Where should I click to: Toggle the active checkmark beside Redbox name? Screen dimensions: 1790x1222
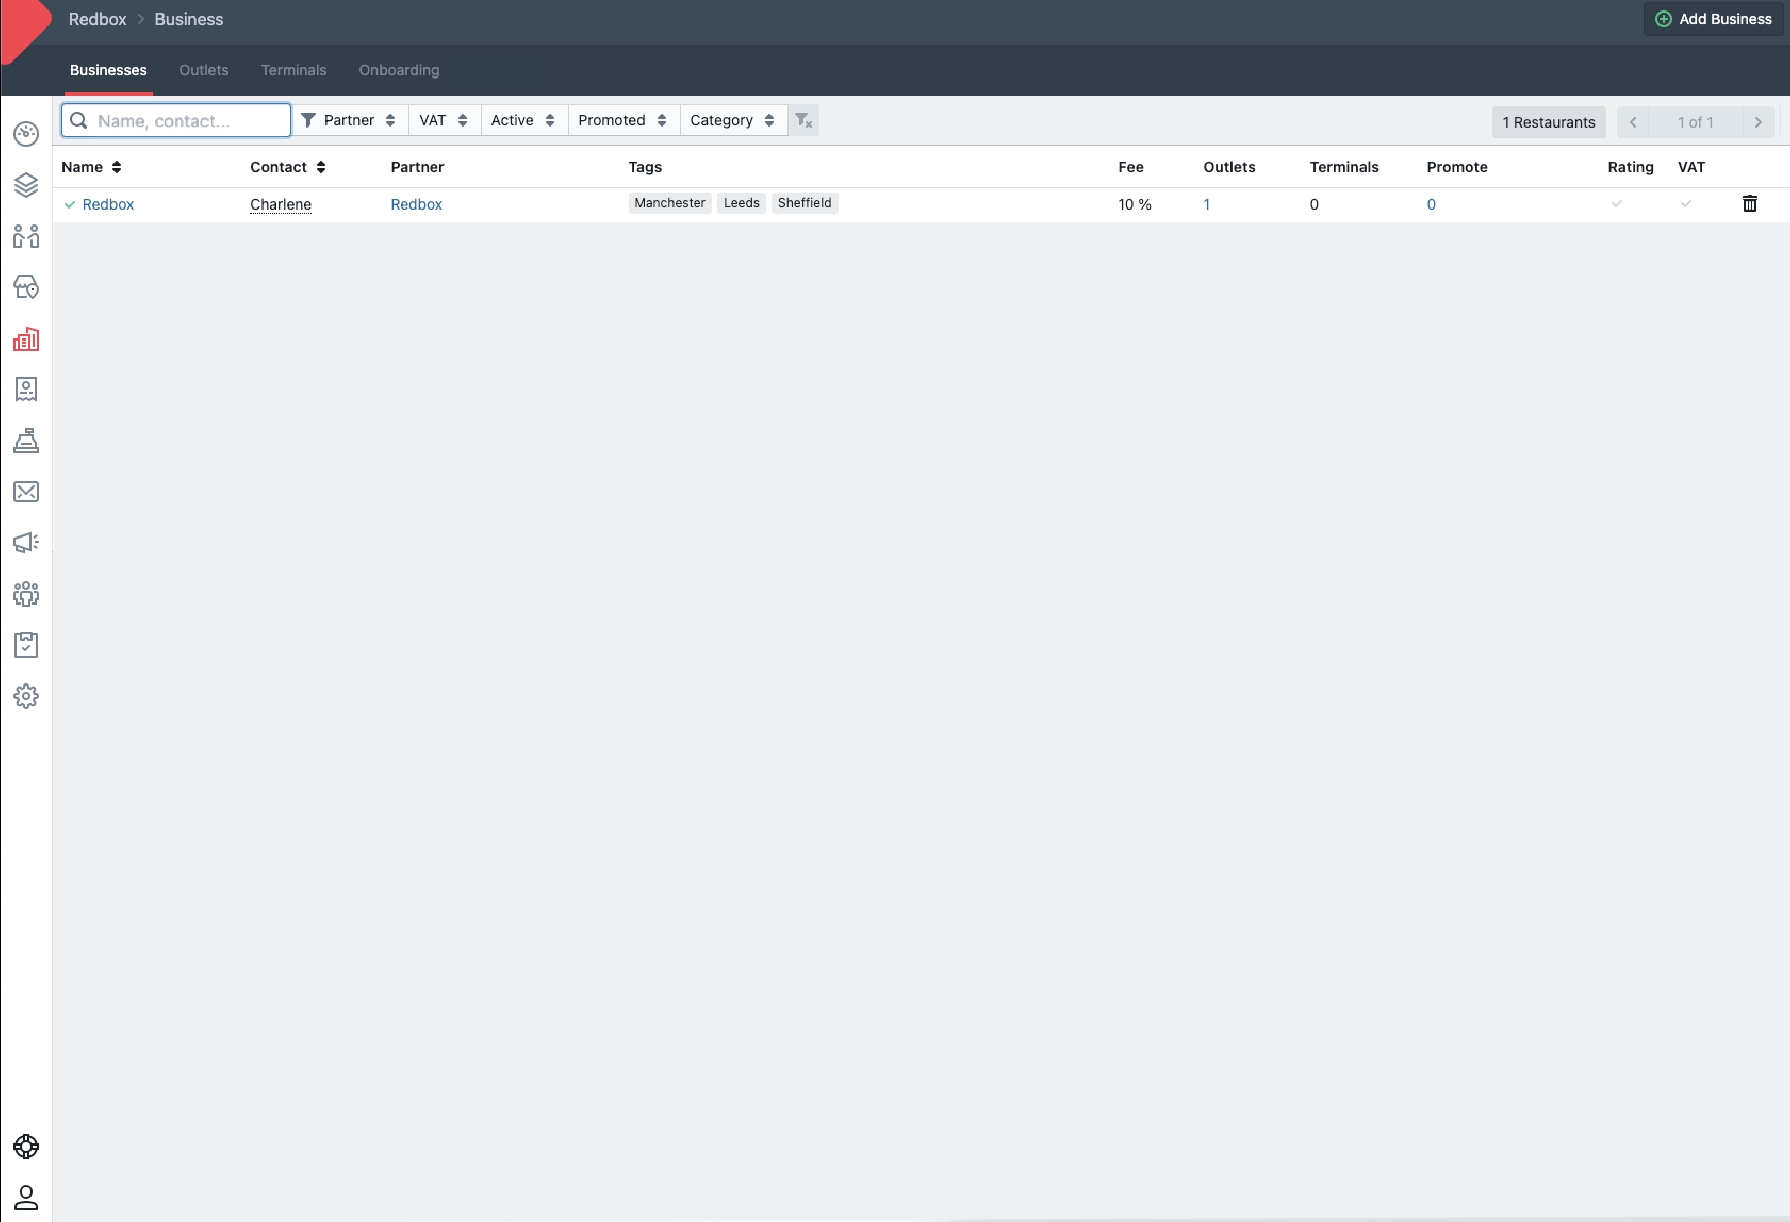click(x=70, y=205)
